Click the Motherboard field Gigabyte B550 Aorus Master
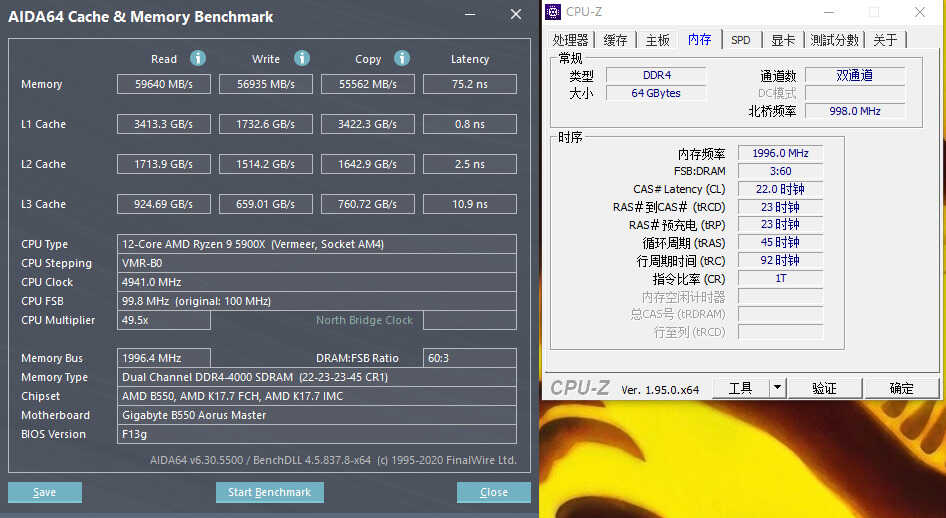The height and width of the screenshot is (518, 946). pyautogui.click(x=317, y=415)
